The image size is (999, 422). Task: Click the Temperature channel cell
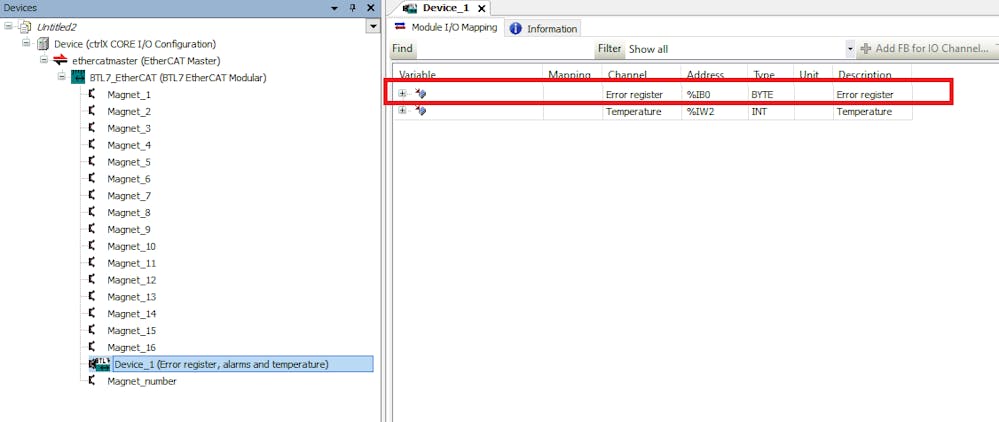(x=642, y=112)
